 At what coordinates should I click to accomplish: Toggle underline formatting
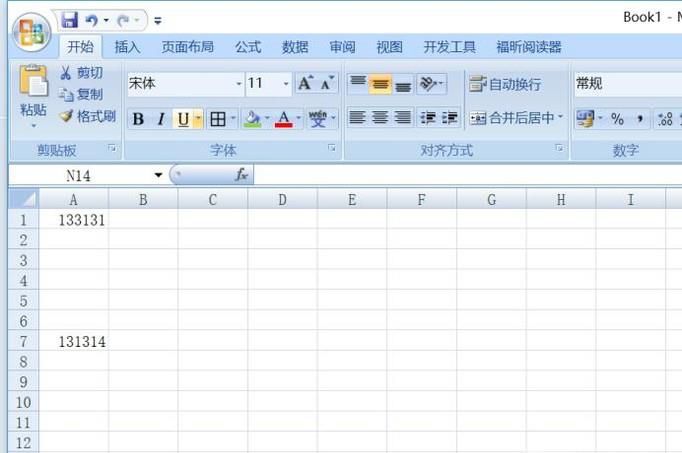coord(183,119)
